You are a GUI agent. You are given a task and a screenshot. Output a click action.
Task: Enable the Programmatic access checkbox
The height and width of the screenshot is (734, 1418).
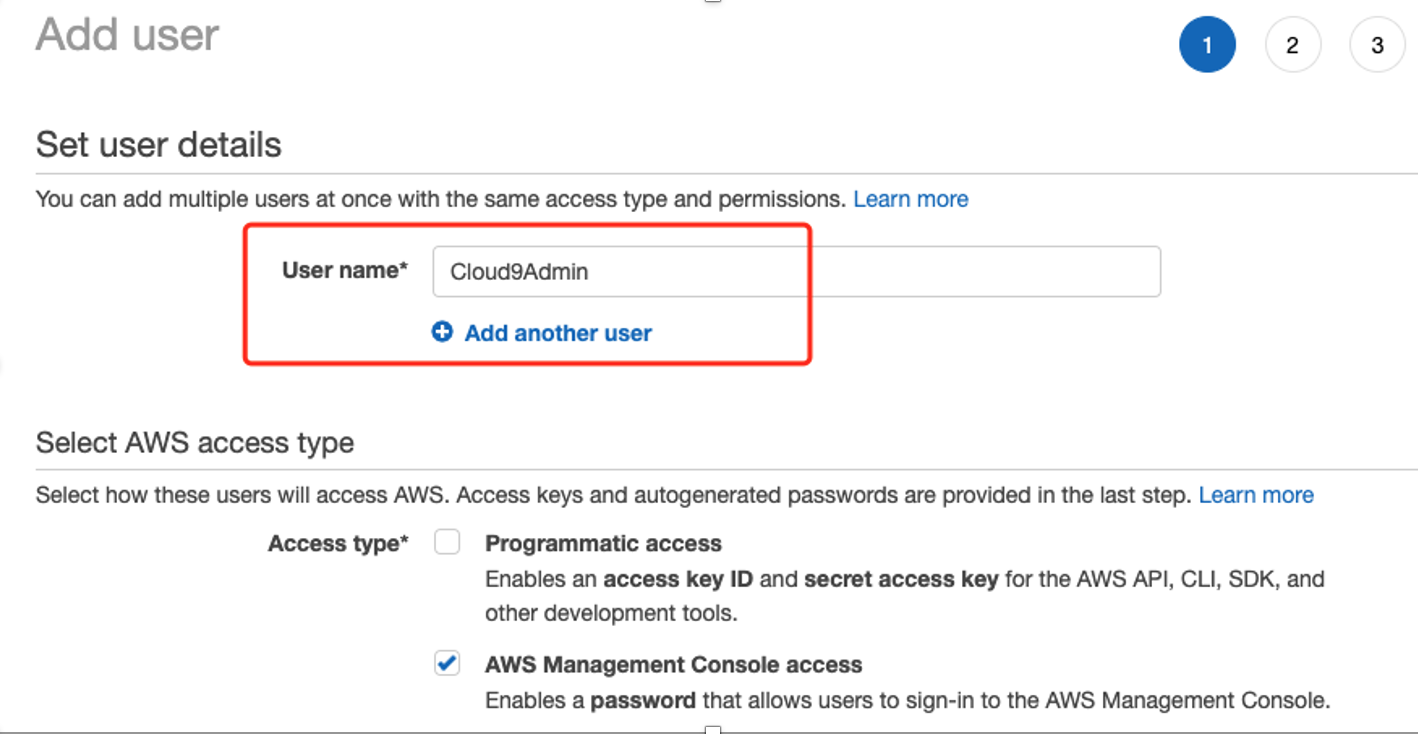pyautogui.click(x=447, y=542)
